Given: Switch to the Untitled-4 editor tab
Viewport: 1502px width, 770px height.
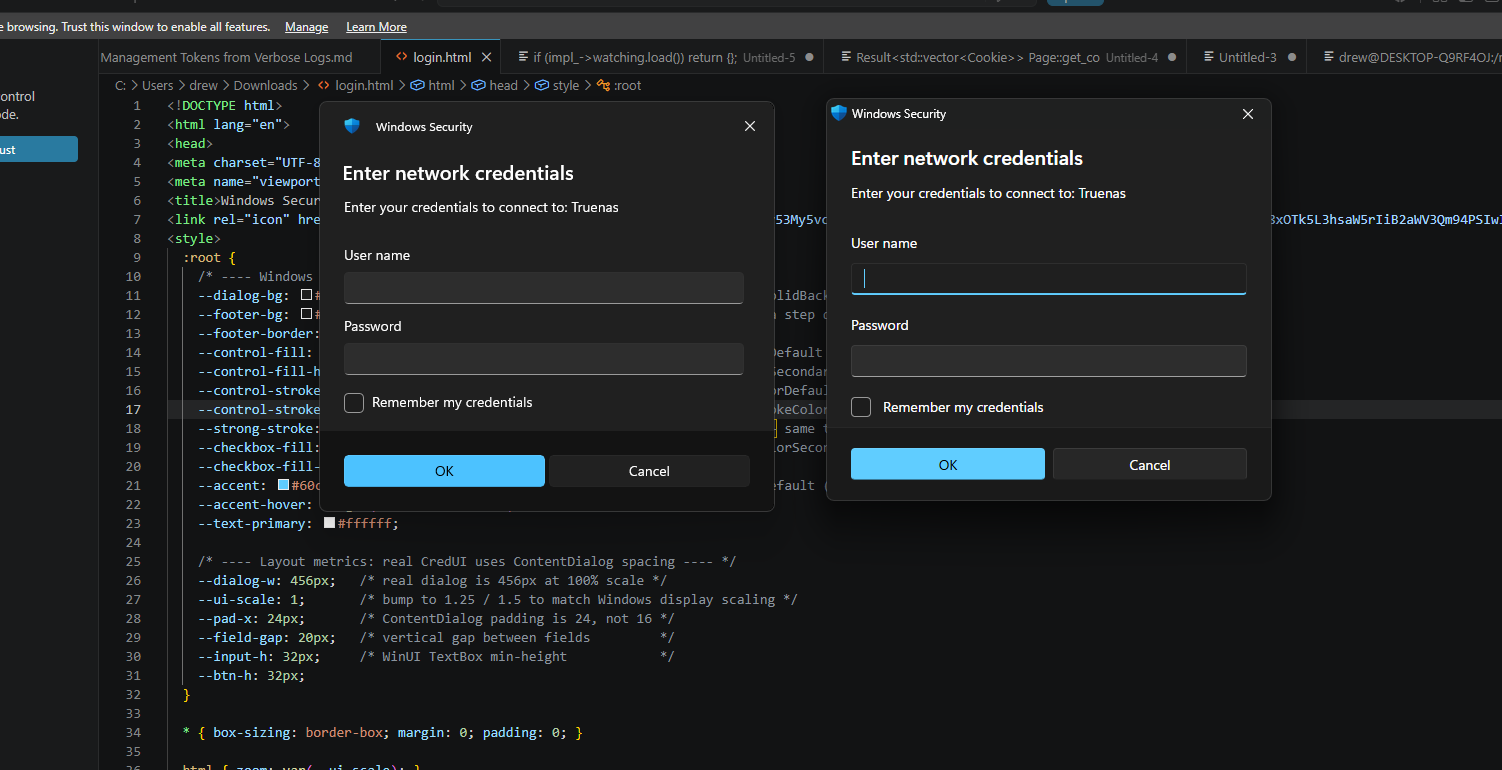Looking at the screenshot, I should tap(1007, 57).
